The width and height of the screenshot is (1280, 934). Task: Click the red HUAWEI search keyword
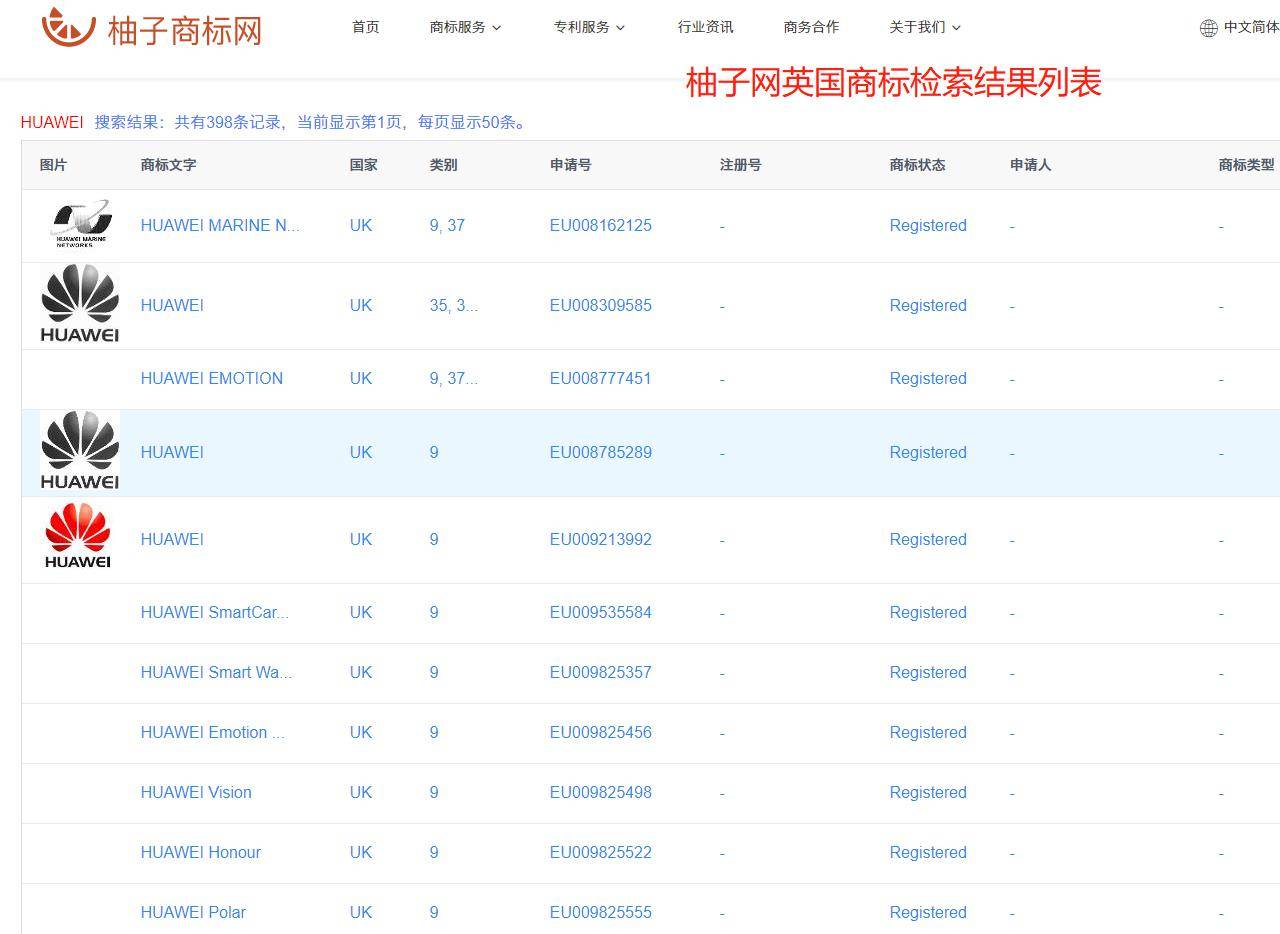51,122
